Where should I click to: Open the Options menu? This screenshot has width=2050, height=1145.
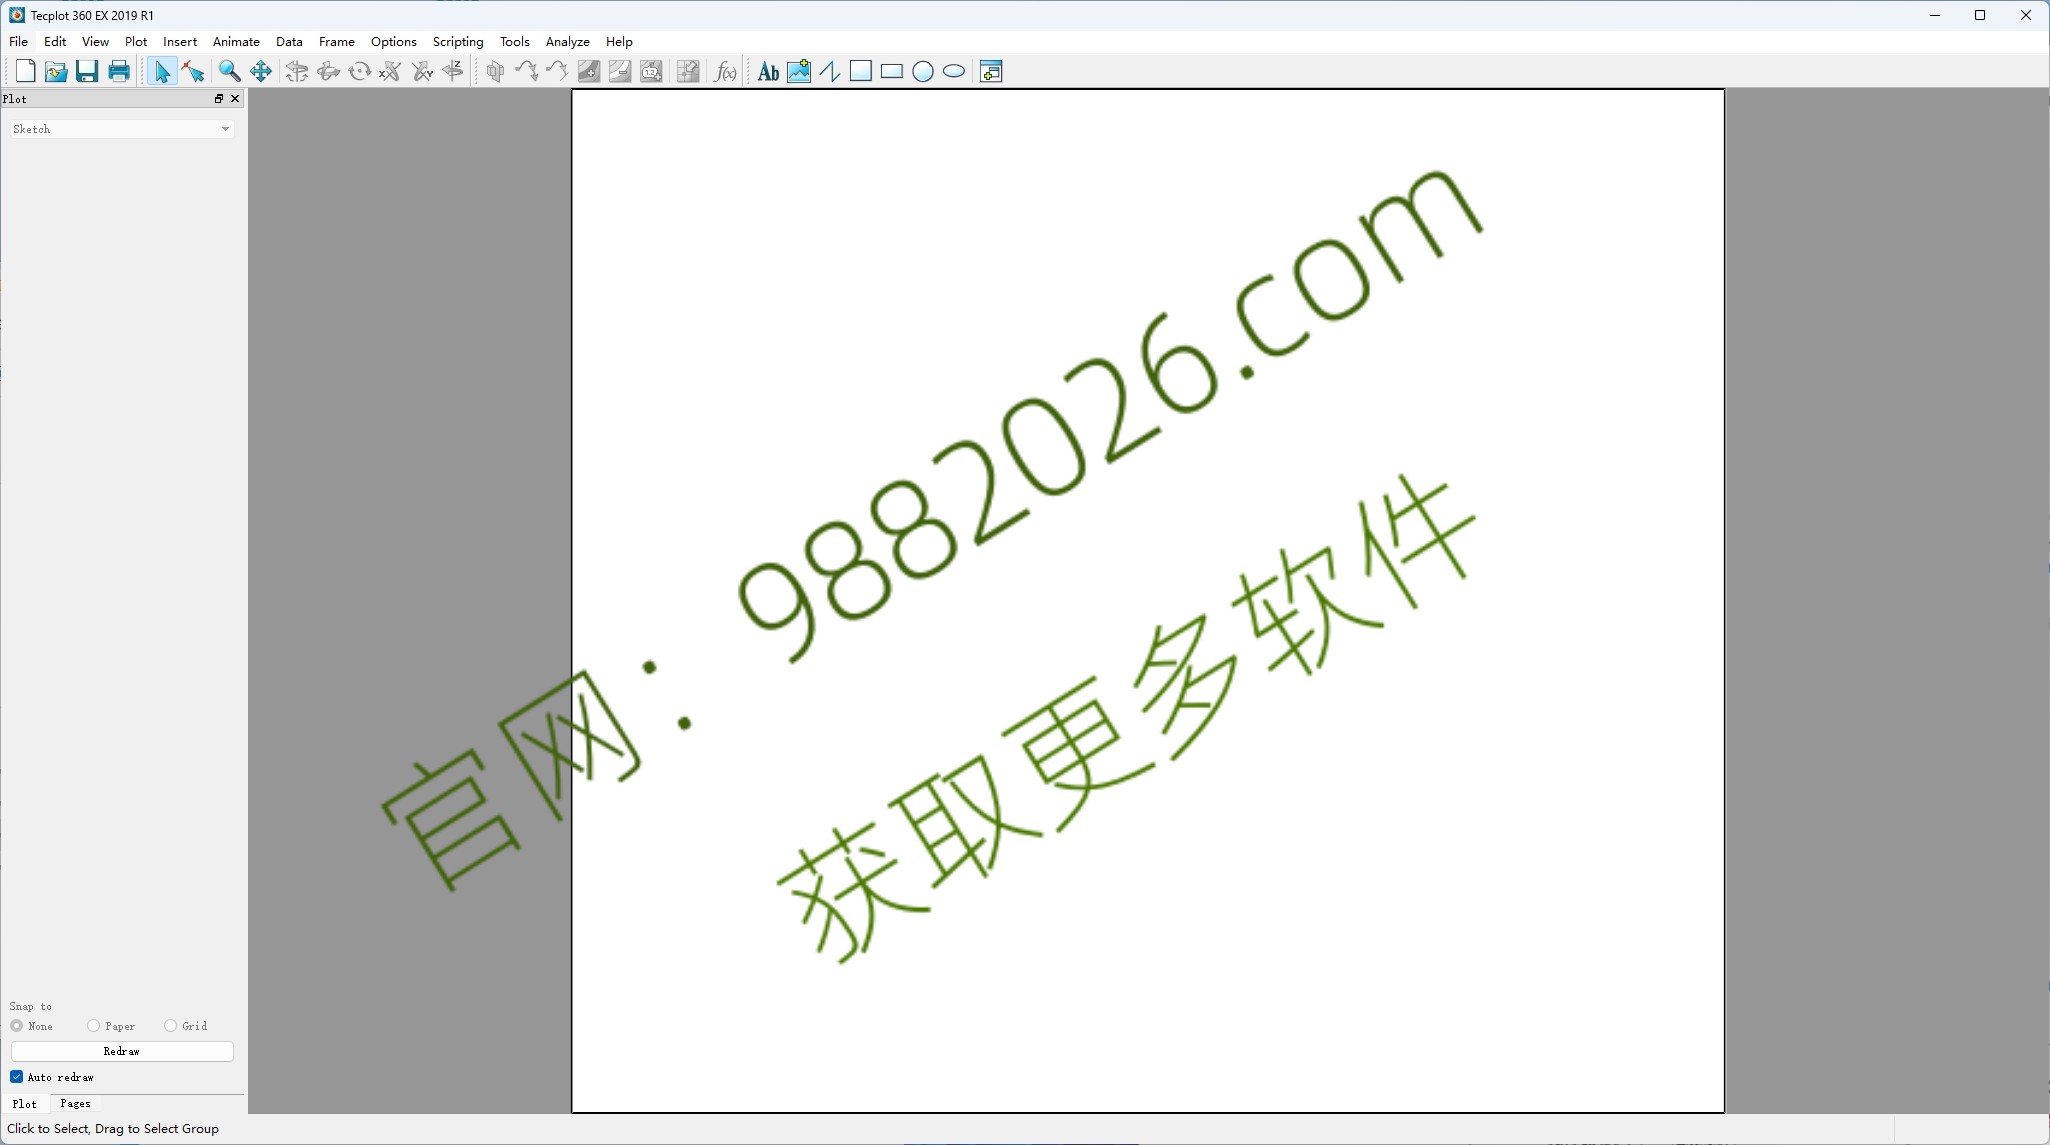[x=394, y=41]
